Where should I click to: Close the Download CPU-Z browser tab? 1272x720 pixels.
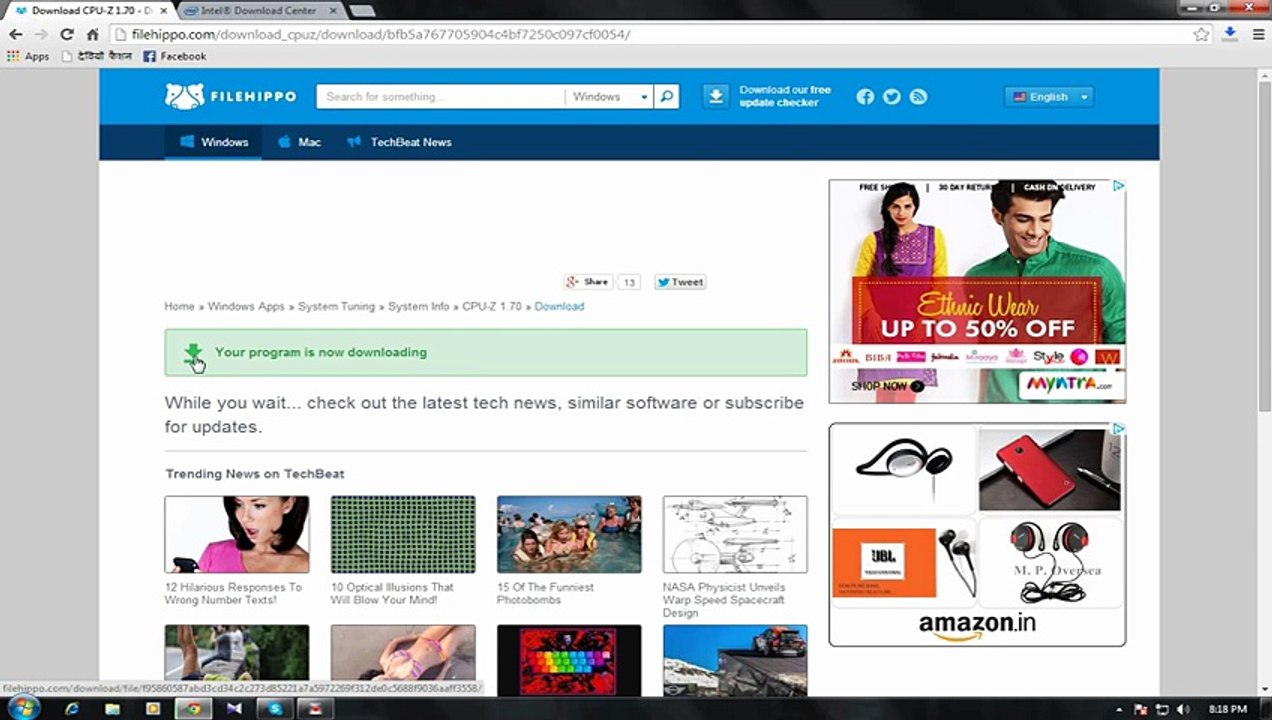(164, 10)
